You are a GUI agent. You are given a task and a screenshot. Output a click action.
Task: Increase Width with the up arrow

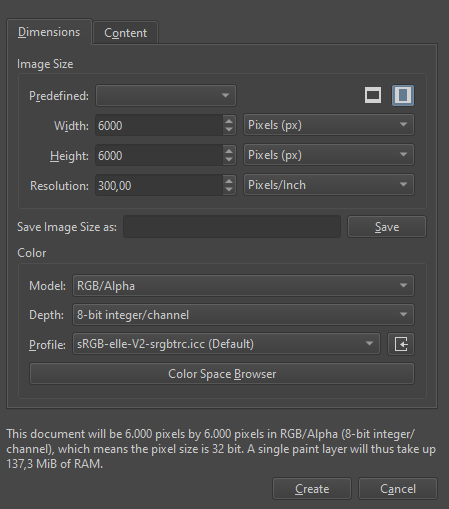click(x=229, y=121)
